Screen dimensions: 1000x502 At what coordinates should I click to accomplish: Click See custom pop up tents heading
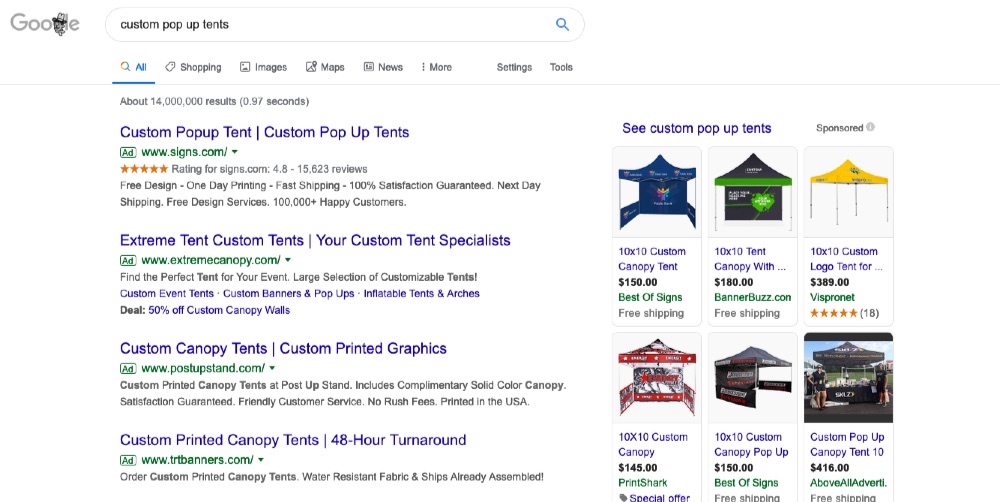tap(696, 128)
